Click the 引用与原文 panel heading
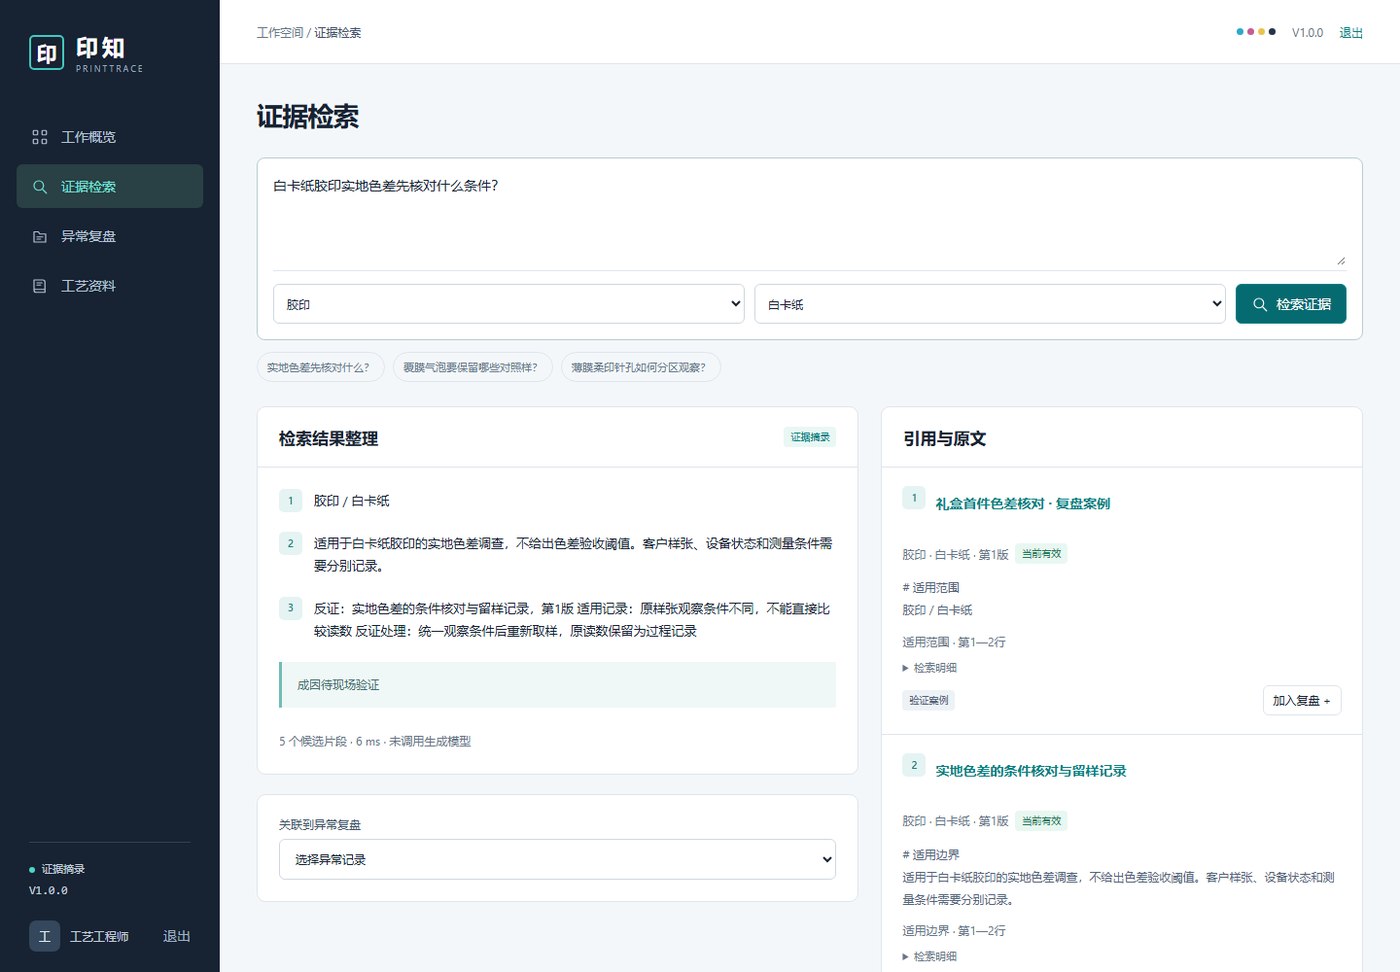Viewport: 1400px width, 972px height. (945, 439)
